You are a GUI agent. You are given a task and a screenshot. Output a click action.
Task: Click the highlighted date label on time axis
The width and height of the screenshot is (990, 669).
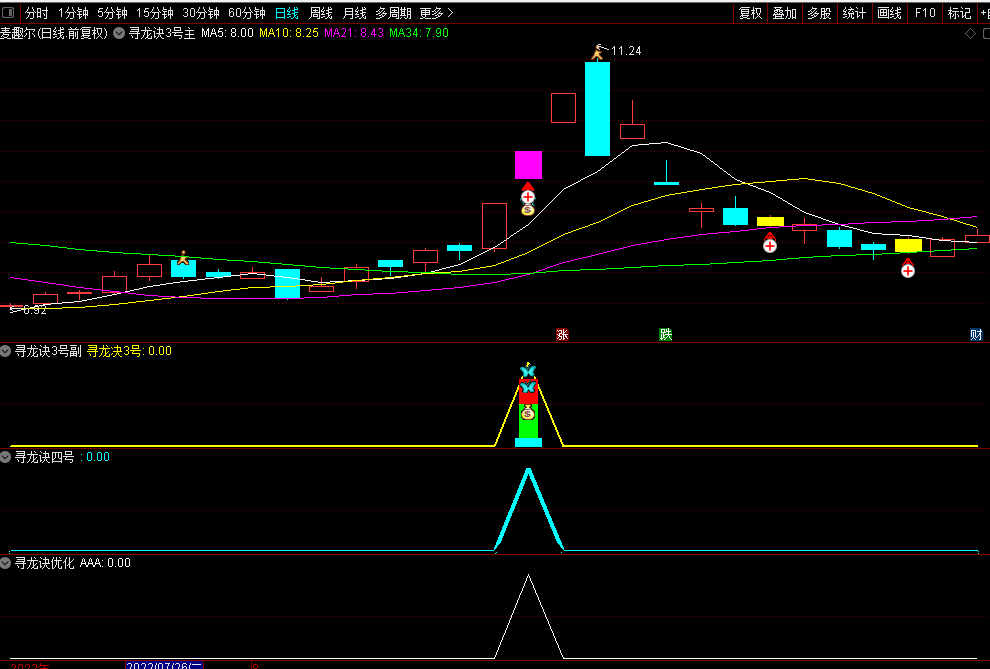[165, 665]
